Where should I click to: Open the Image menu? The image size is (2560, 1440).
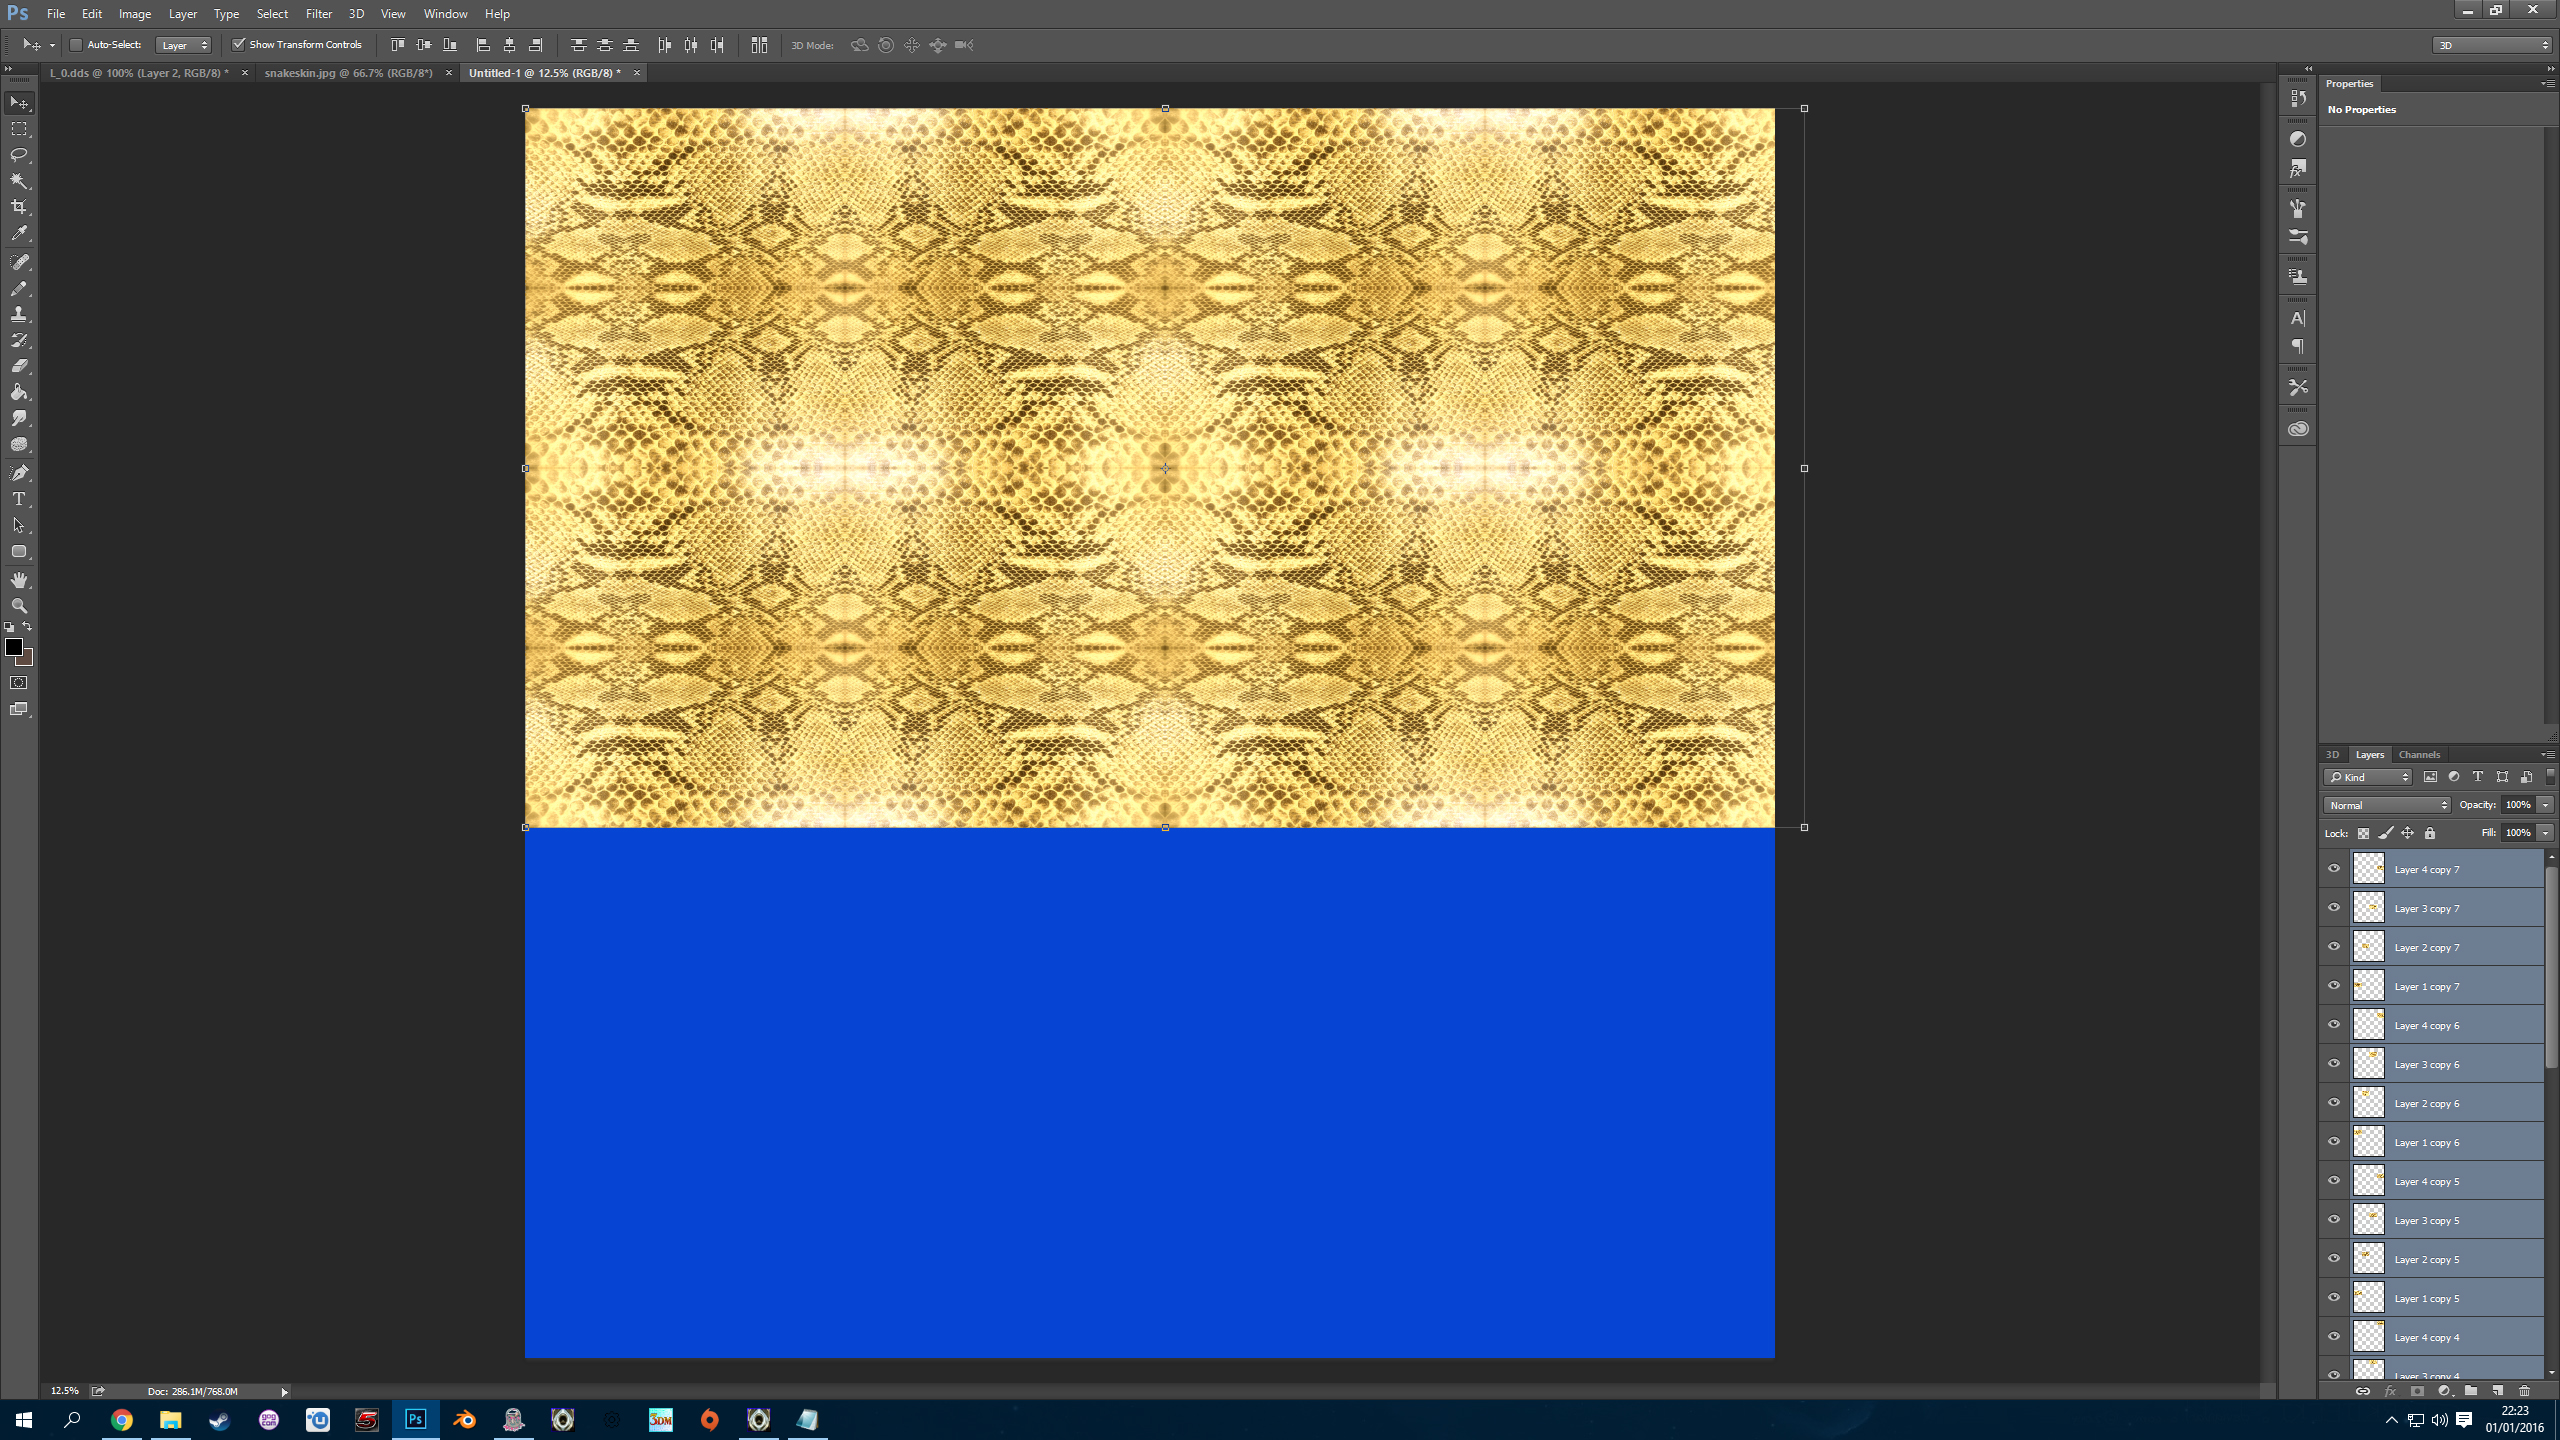(x=135, y=14)
